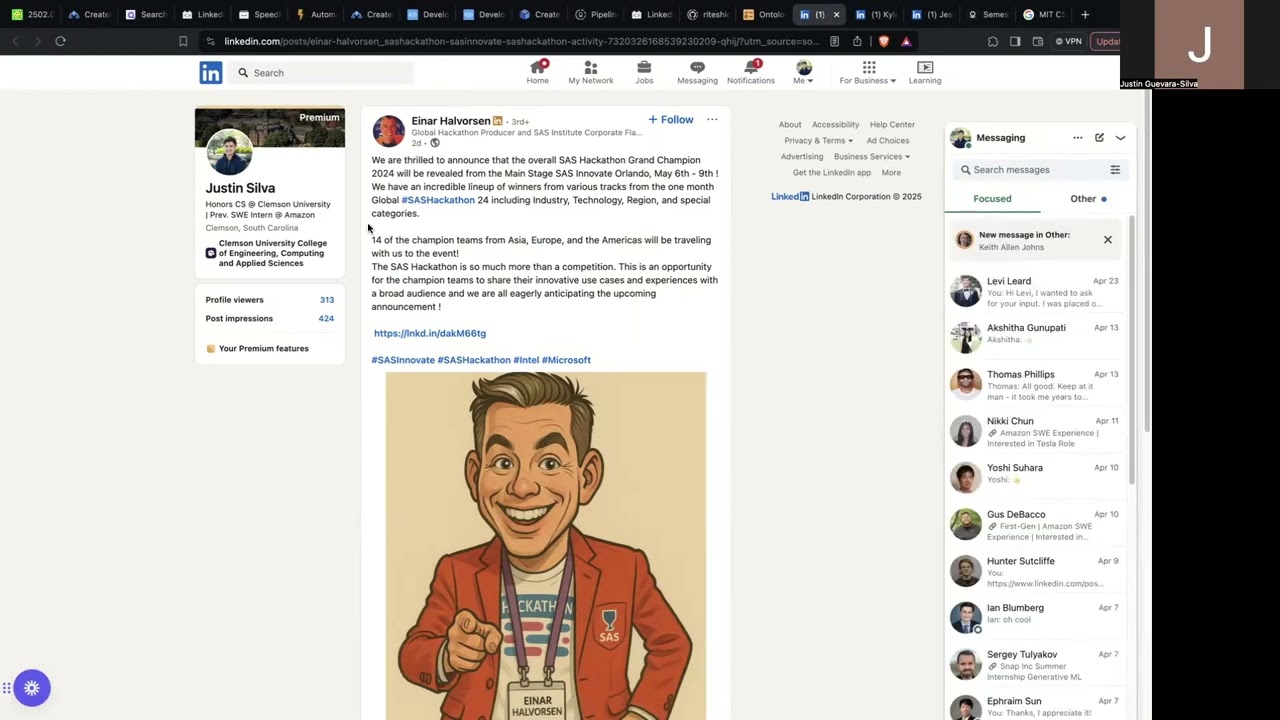Reload the page in browser toolbar
The width and height of the screenshot is (1280, 720).
60,41
